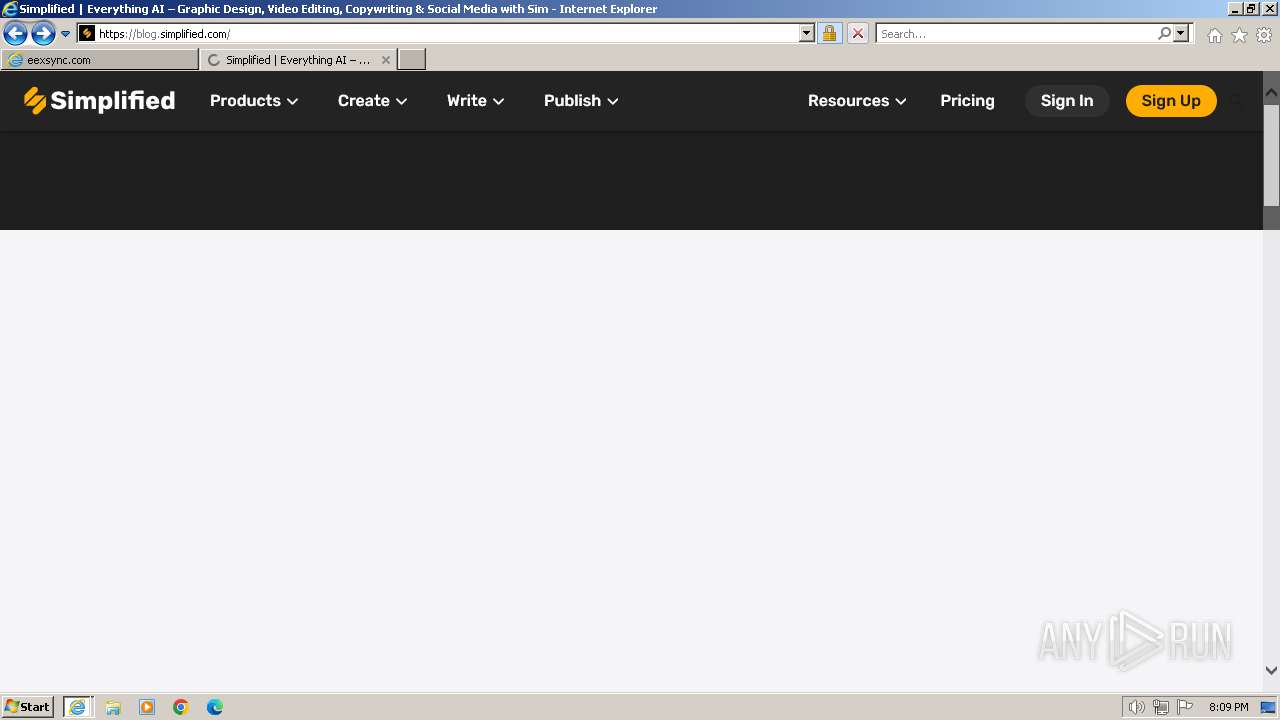Expand the Write menu
The height and width of the screenshot is (720, 1280).
tap(475, 101)
